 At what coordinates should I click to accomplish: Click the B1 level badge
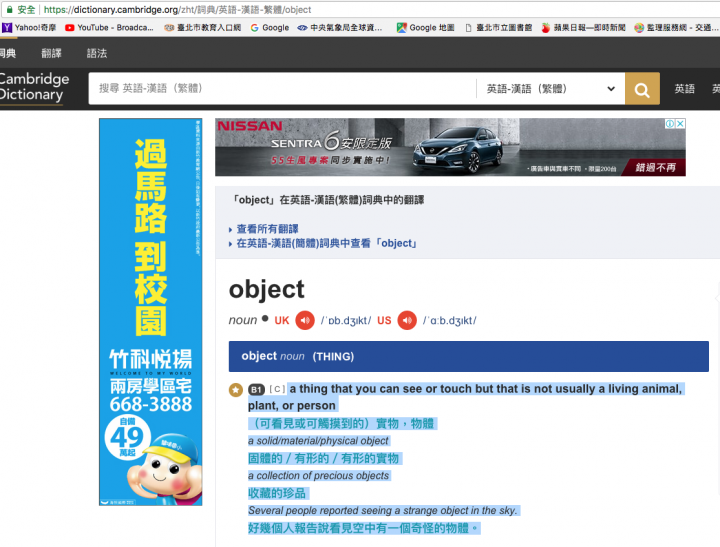(256, 389)
